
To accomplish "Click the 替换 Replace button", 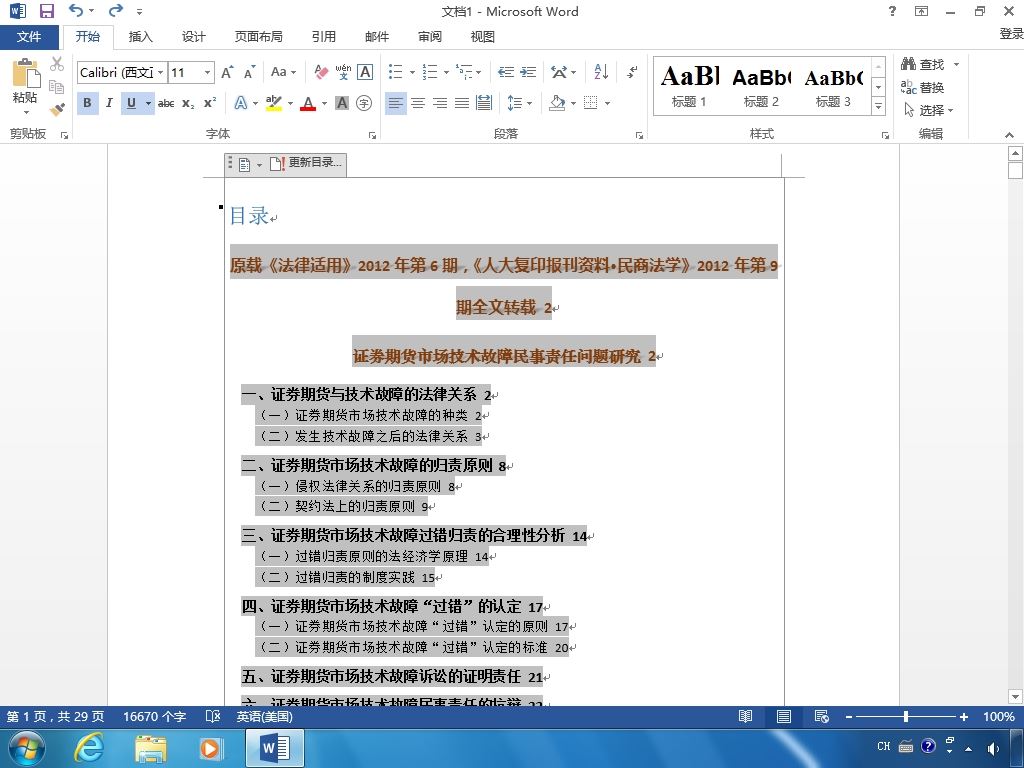I will tap(923, 87).
